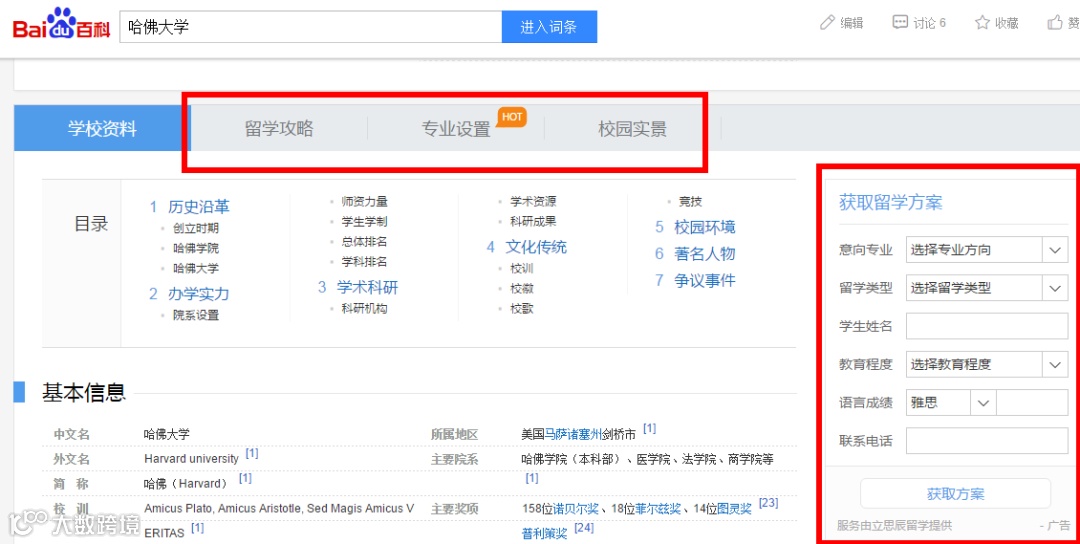Jump to 校歌 subsection
Viewport: 1080px width, 544px height.
522,308
